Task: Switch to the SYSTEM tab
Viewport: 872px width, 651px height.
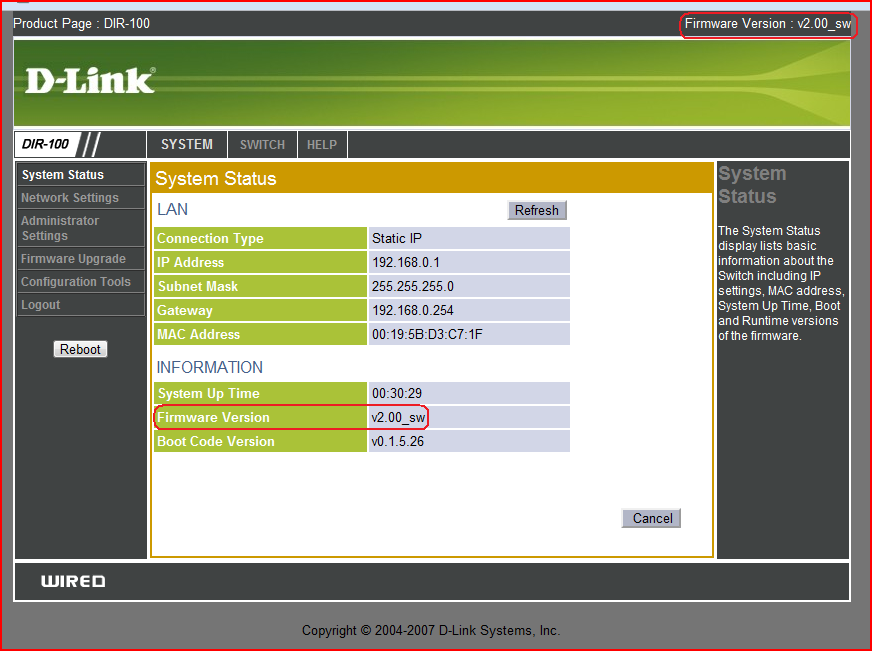Action: click(187, 144)
